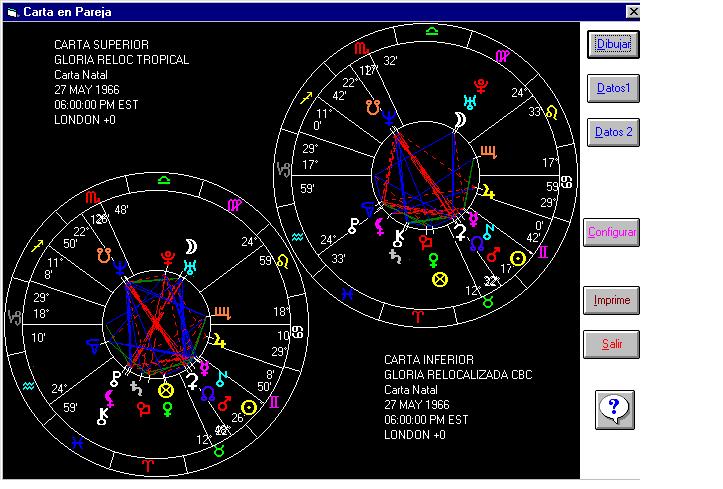Click the yellow Jupiter symbol in lower-left chart

click(x=218, y=342)
